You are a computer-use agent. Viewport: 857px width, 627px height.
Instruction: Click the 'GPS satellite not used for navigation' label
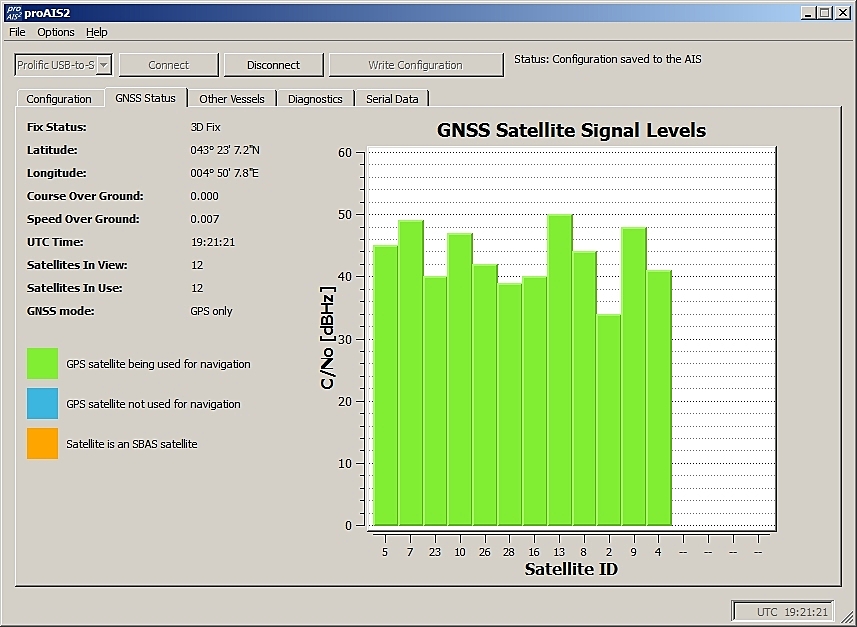pyautogui.click(x=154, y=404)
